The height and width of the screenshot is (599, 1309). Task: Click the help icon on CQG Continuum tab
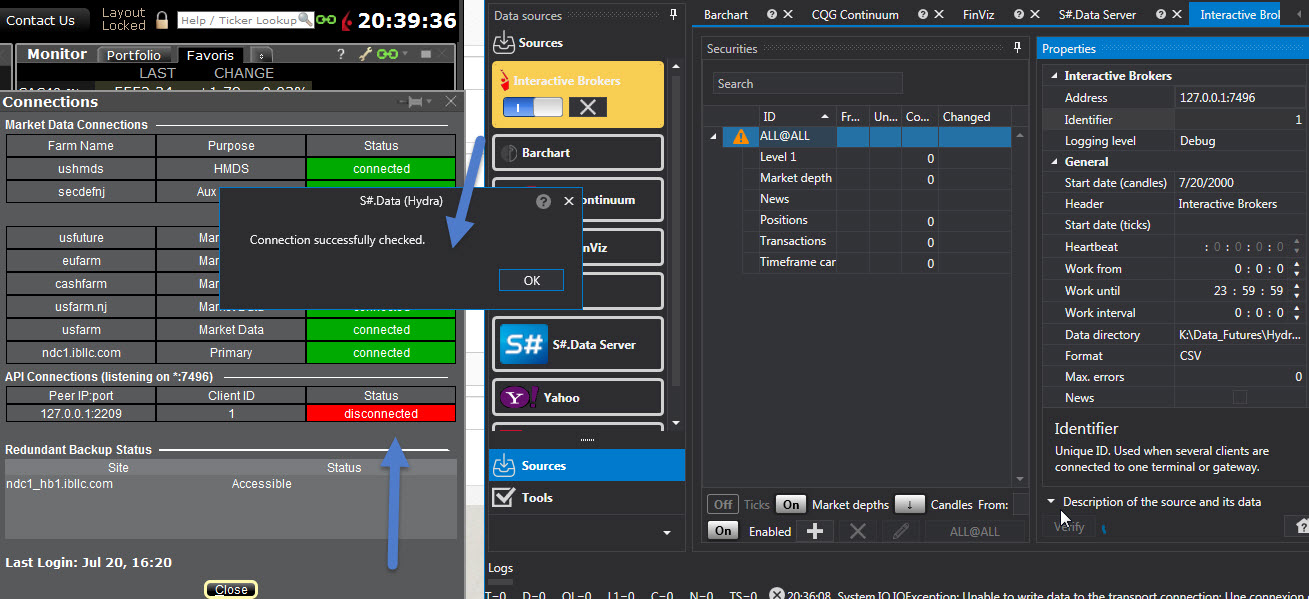923,15
